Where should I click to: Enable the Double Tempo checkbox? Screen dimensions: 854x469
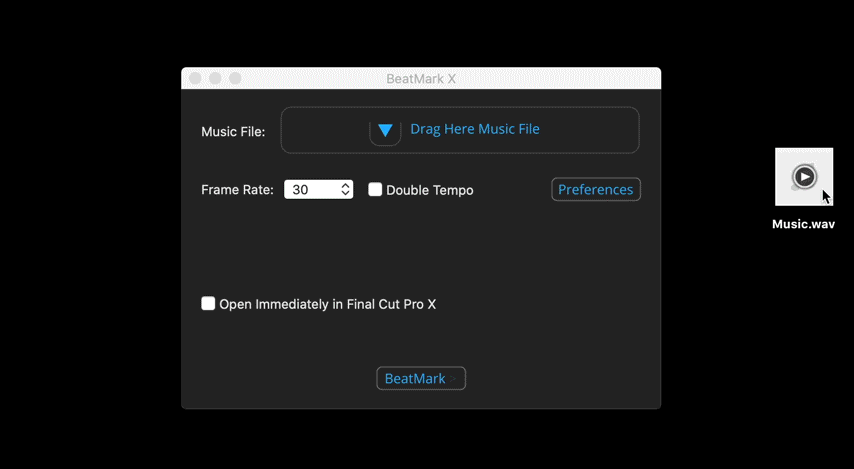(375, 190)
